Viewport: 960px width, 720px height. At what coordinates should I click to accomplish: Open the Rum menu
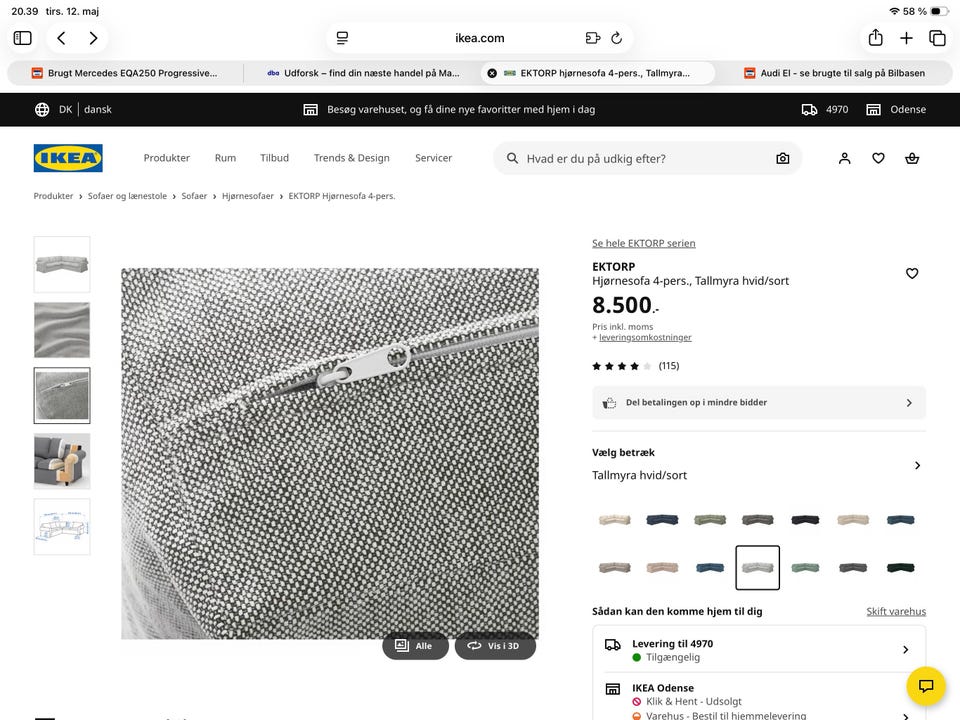tap(225, 158)
